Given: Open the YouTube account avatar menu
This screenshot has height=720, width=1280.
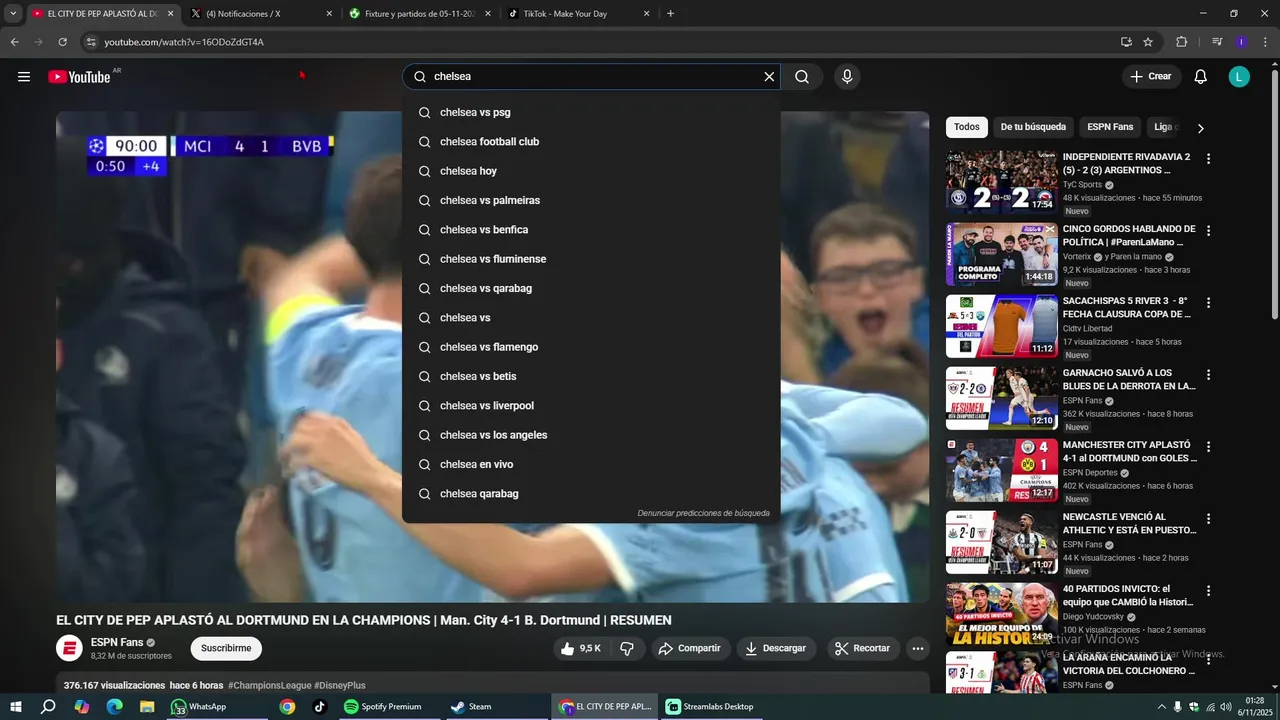Looking at the screenshot, I should coord(1239,77).
